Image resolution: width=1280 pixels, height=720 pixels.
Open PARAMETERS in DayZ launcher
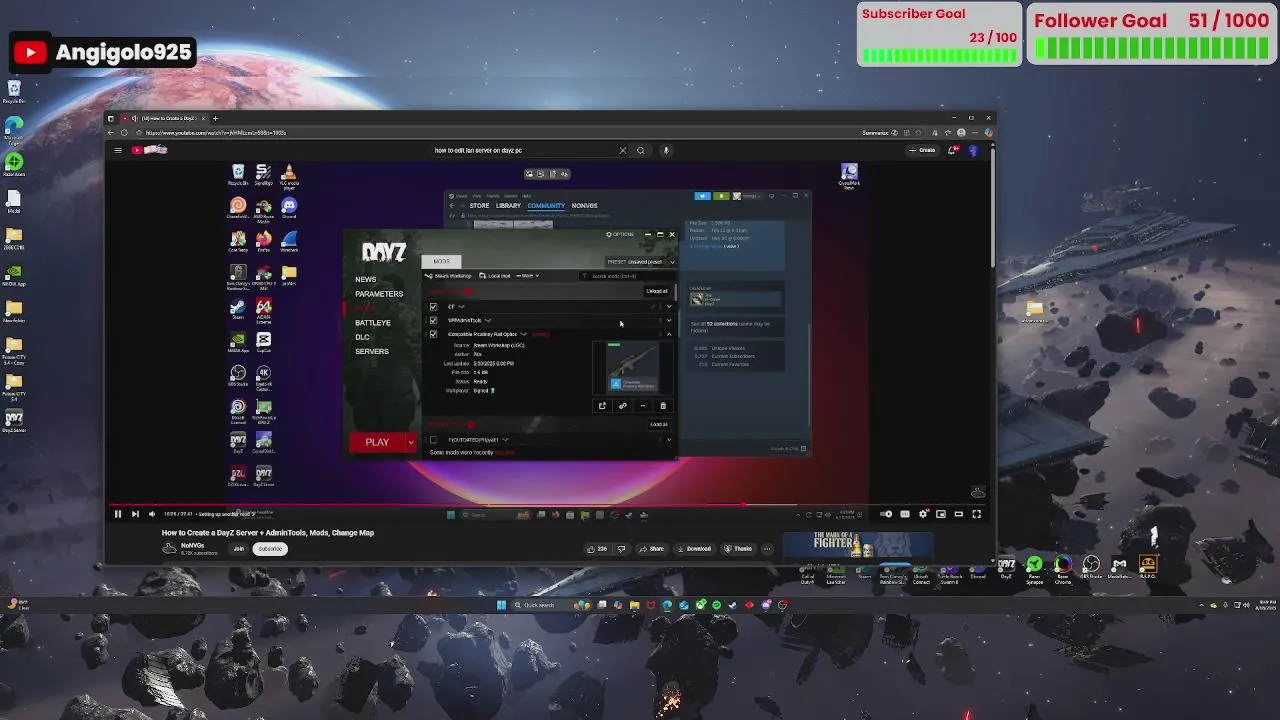pos(379,294)
